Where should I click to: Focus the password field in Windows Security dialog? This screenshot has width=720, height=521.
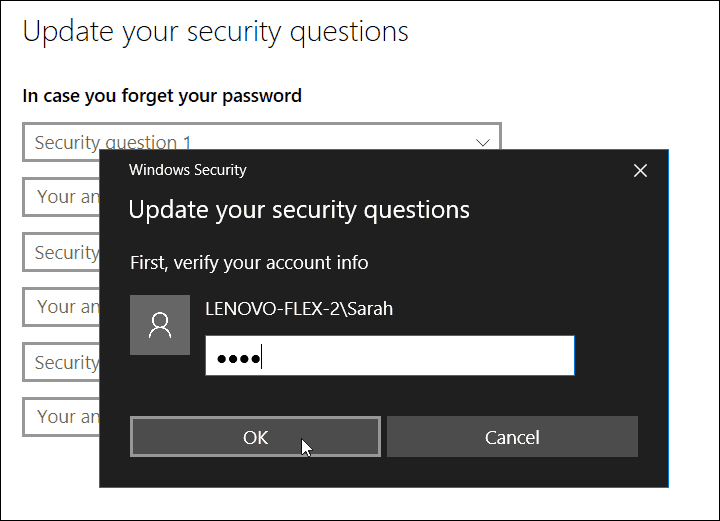pyautogui.click(x=390, y=356)
